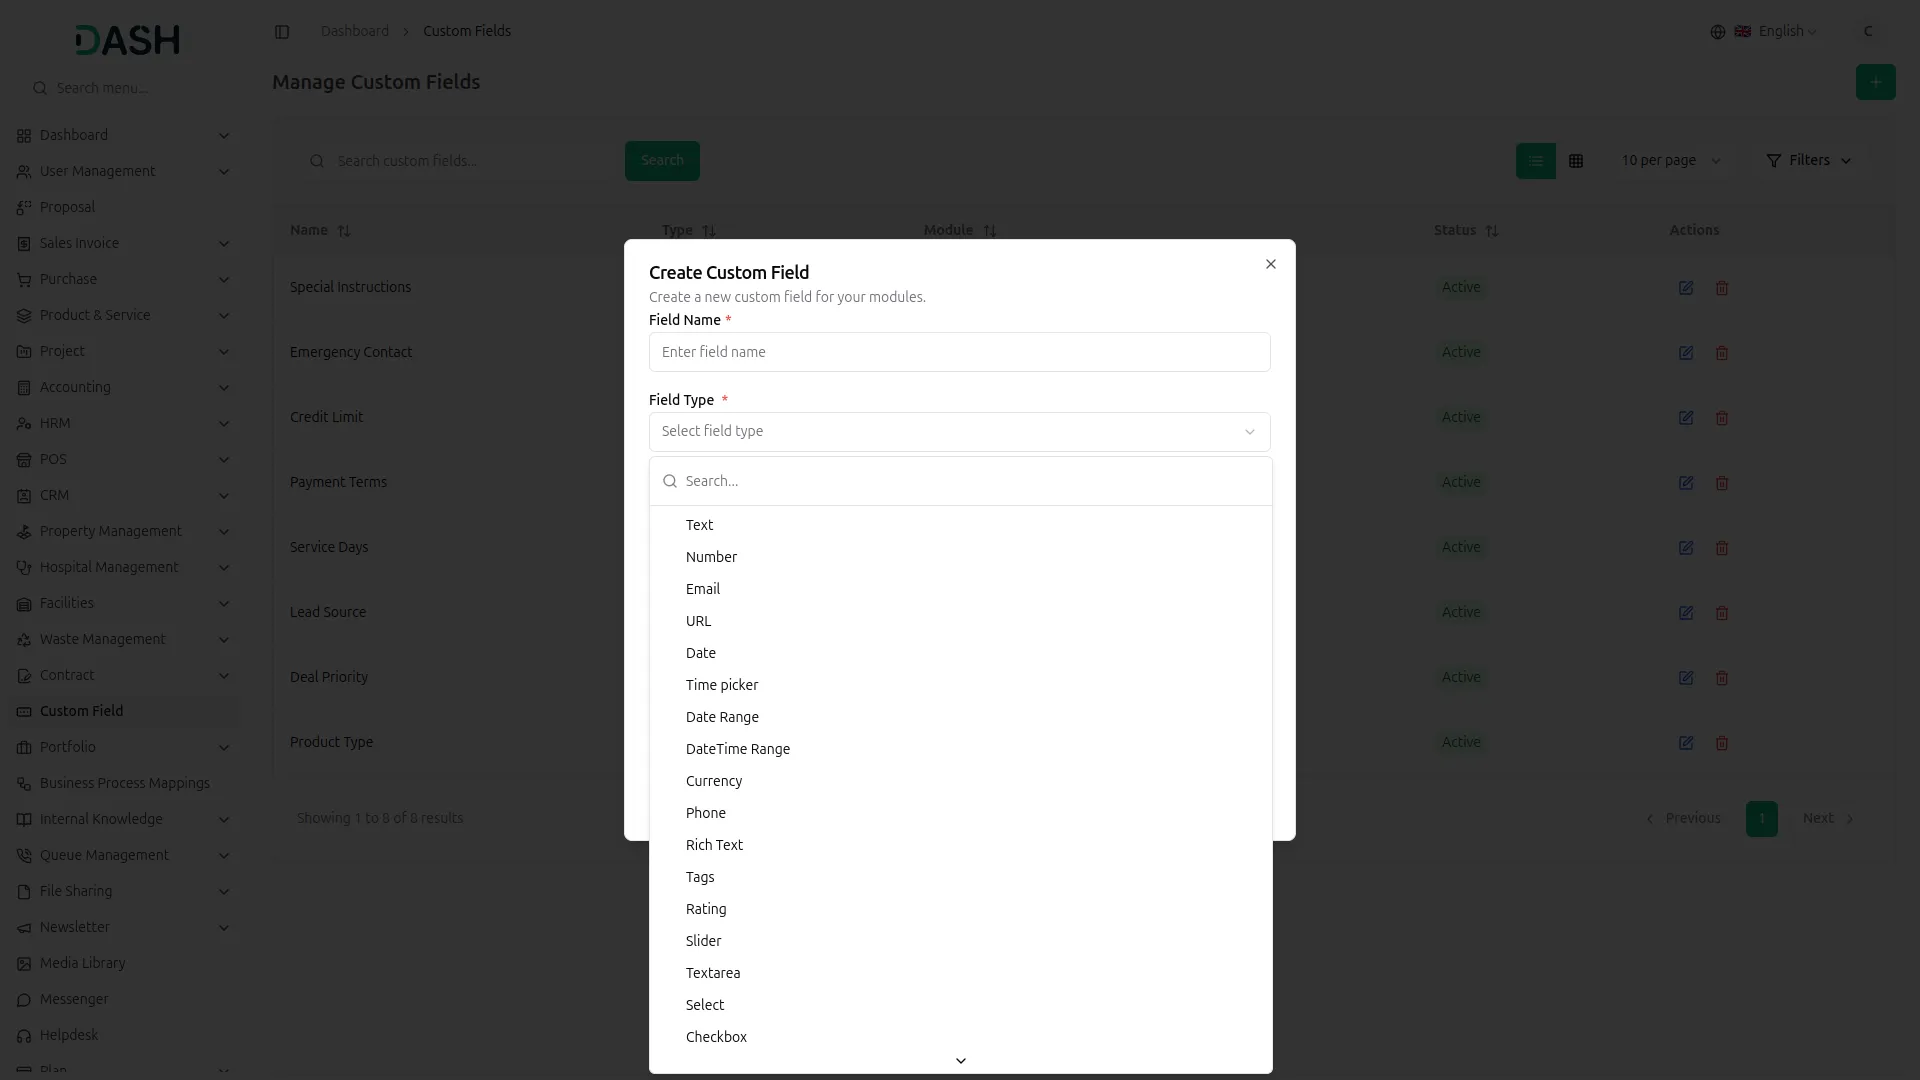Image resolution: width=1920 pixels, height=1080 pixels.
Task: Delete the Product Type custom field
Action: click(x=1721, y=743)
